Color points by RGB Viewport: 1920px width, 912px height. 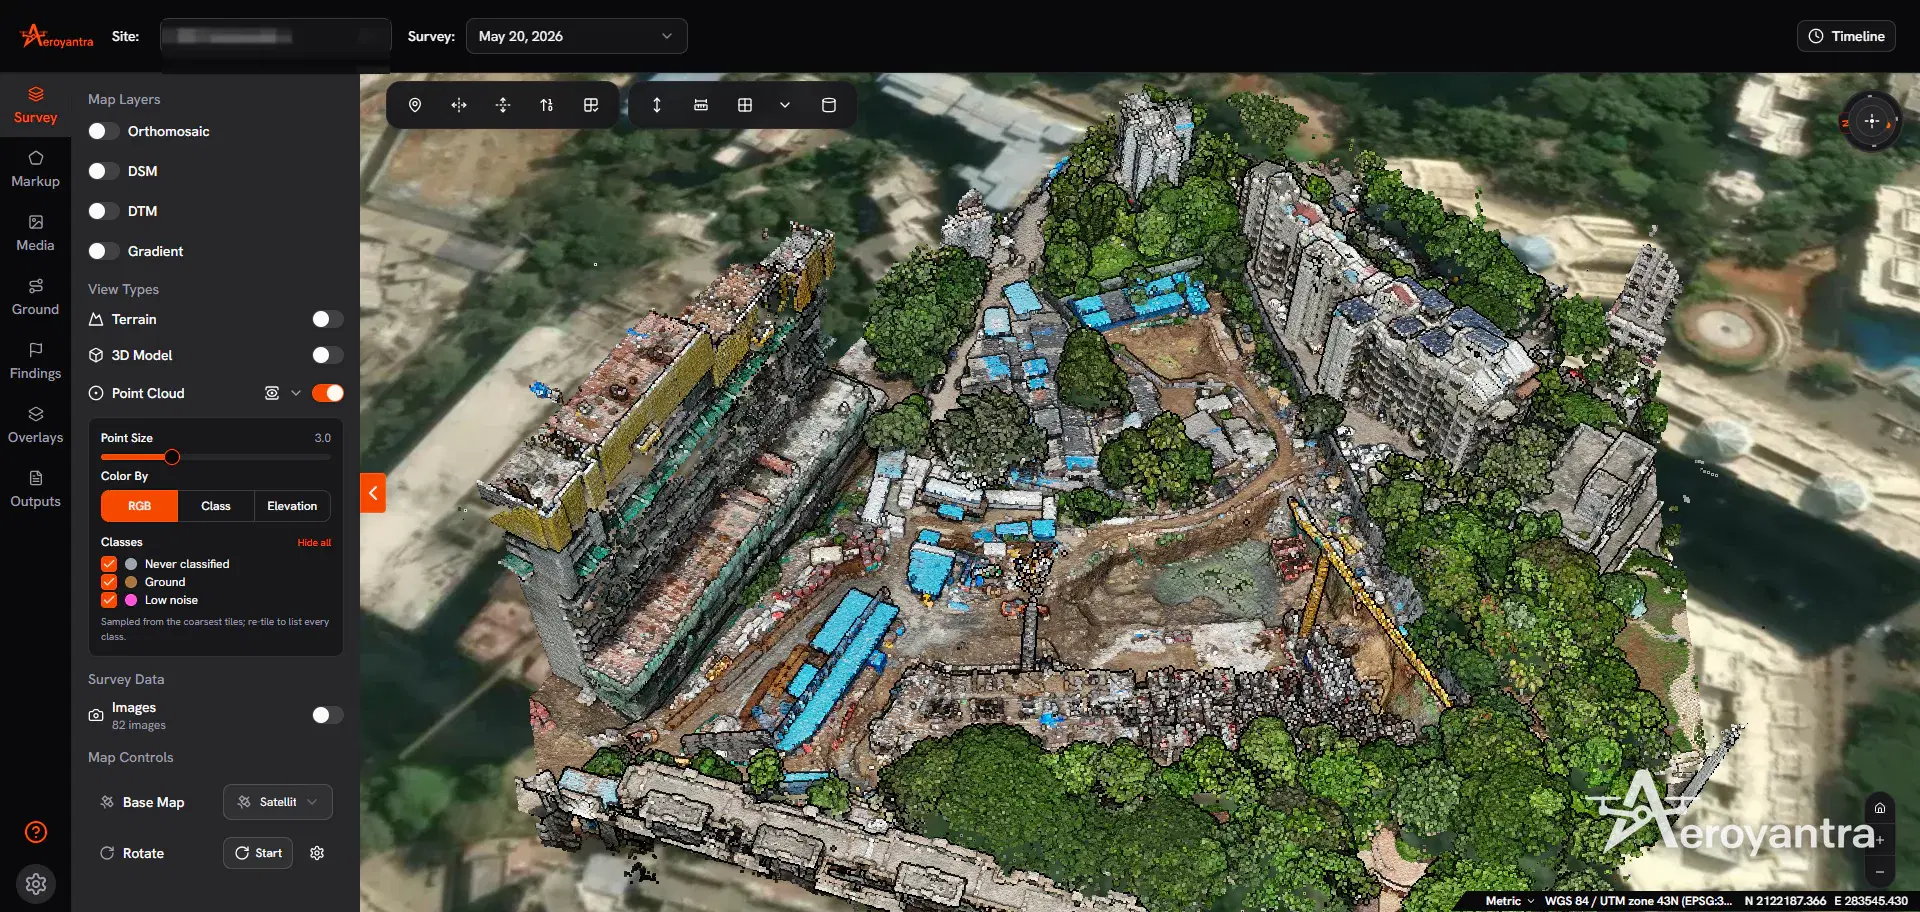pos(139,506)
